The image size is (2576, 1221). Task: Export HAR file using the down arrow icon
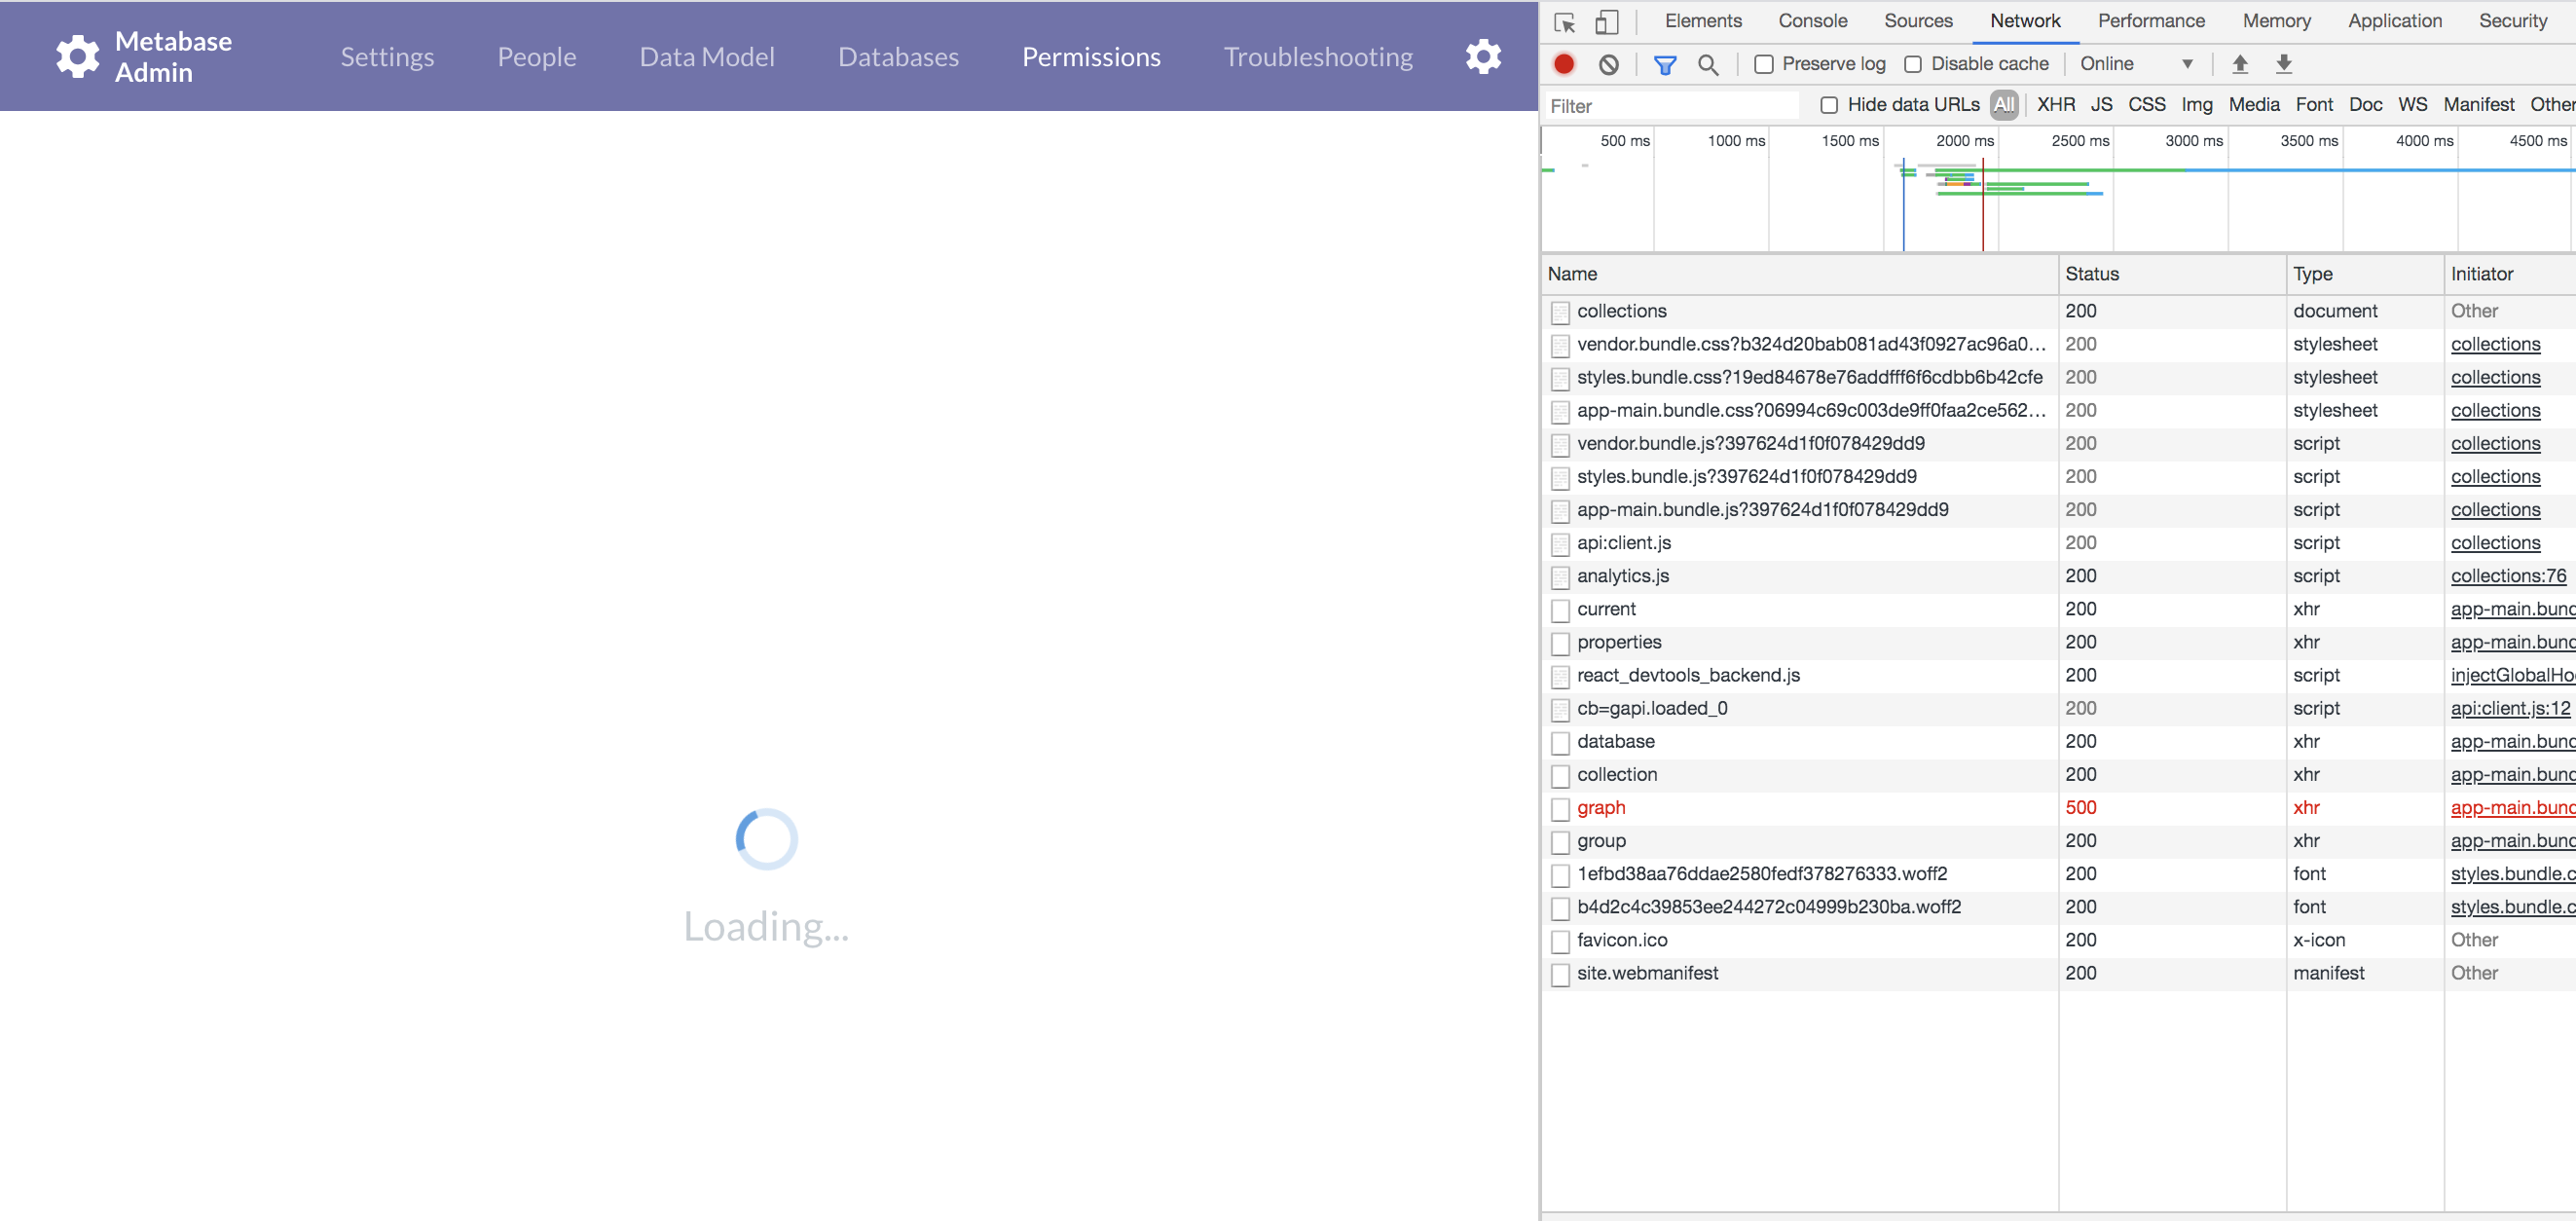click(2284, 63)
